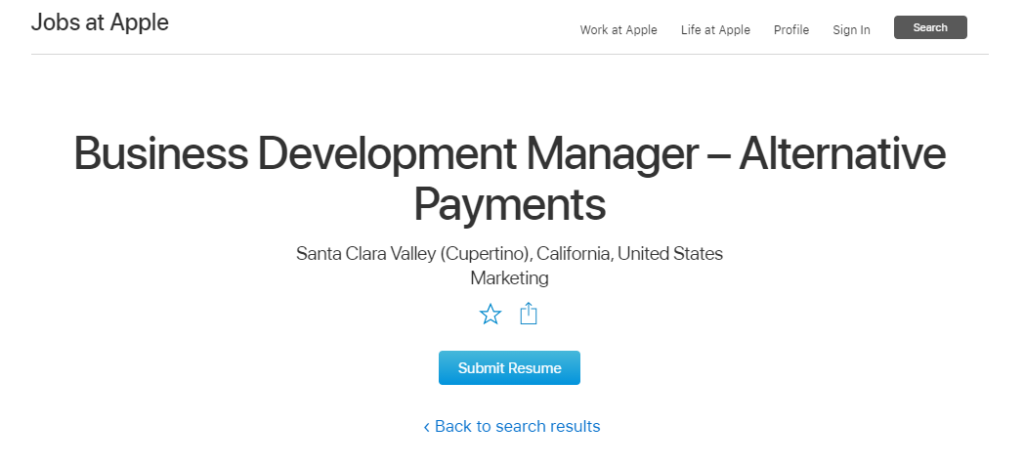Click the blue Submit Resume button
This screenshot has width=1024, height=466.
tap(509, 368)
